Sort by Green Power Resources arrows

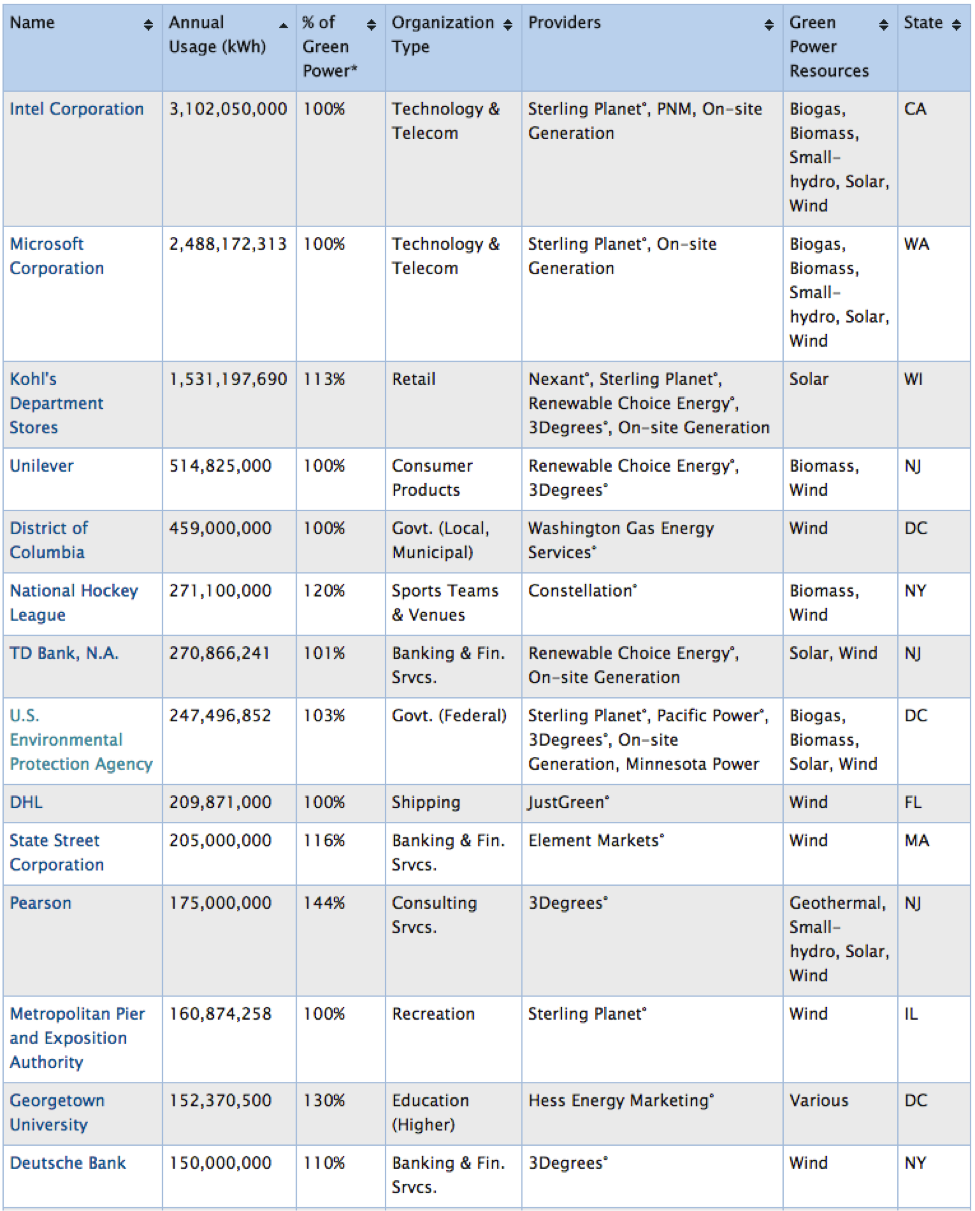pos(884,24)
